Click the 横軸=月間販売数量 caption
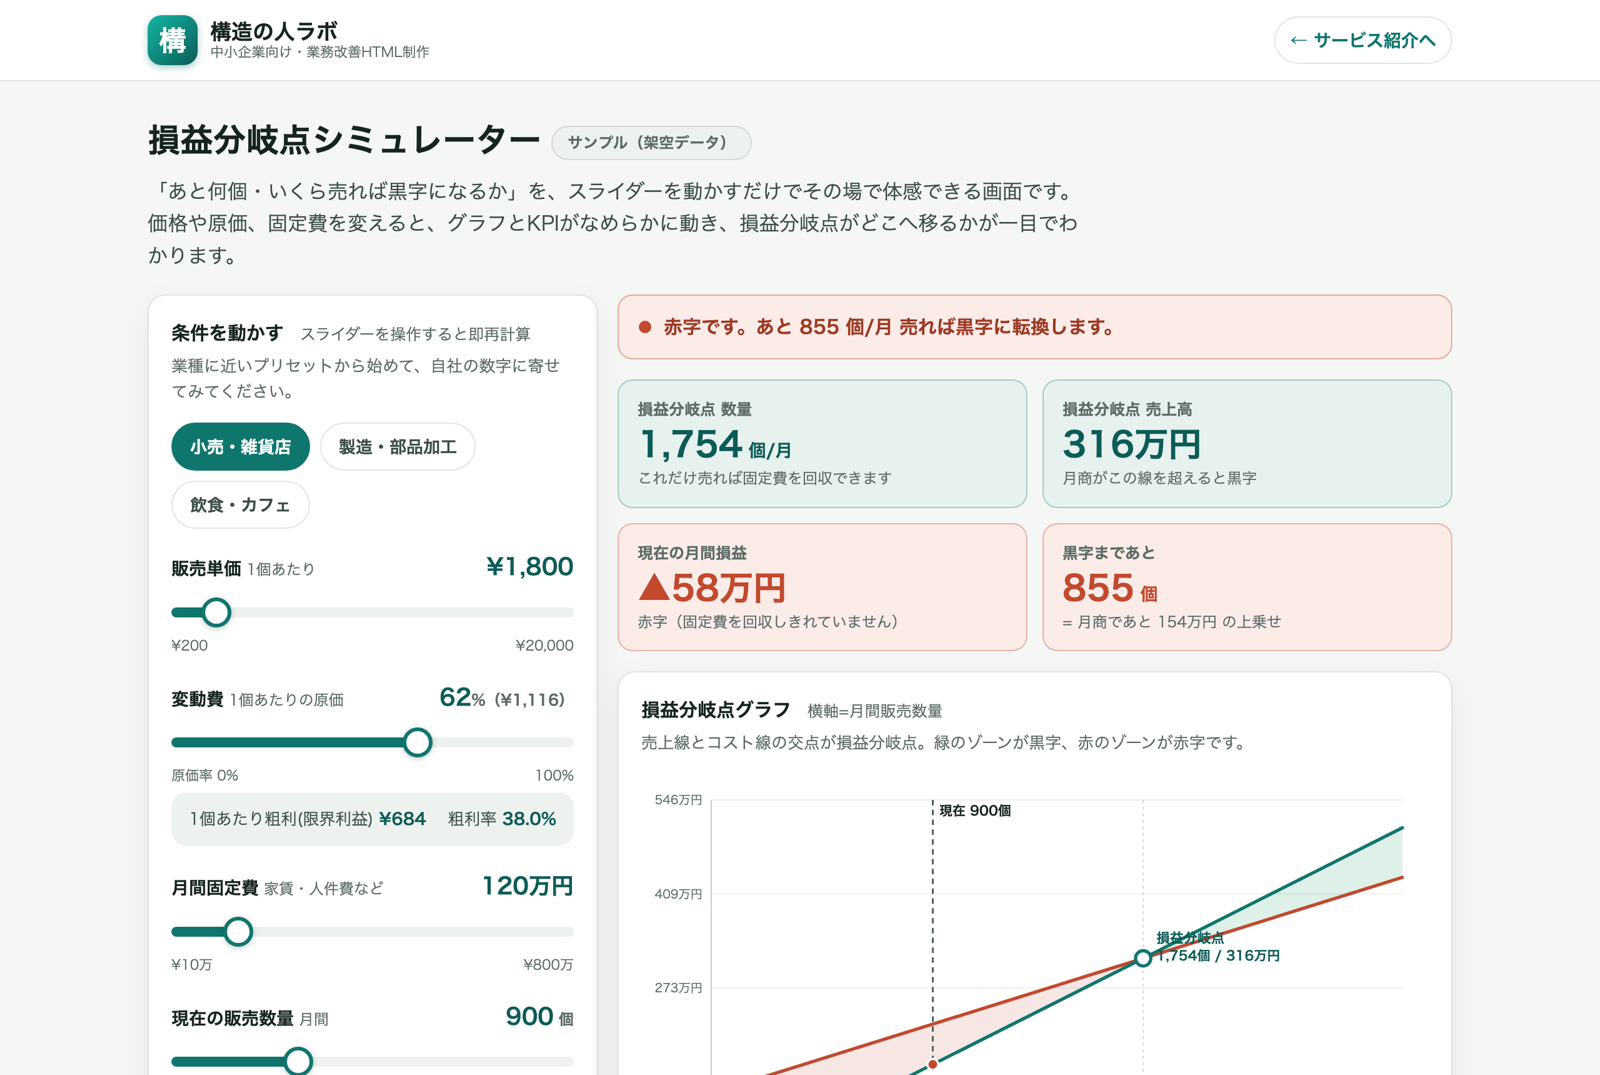The image size is (1600, 1075). pos(875,711)
